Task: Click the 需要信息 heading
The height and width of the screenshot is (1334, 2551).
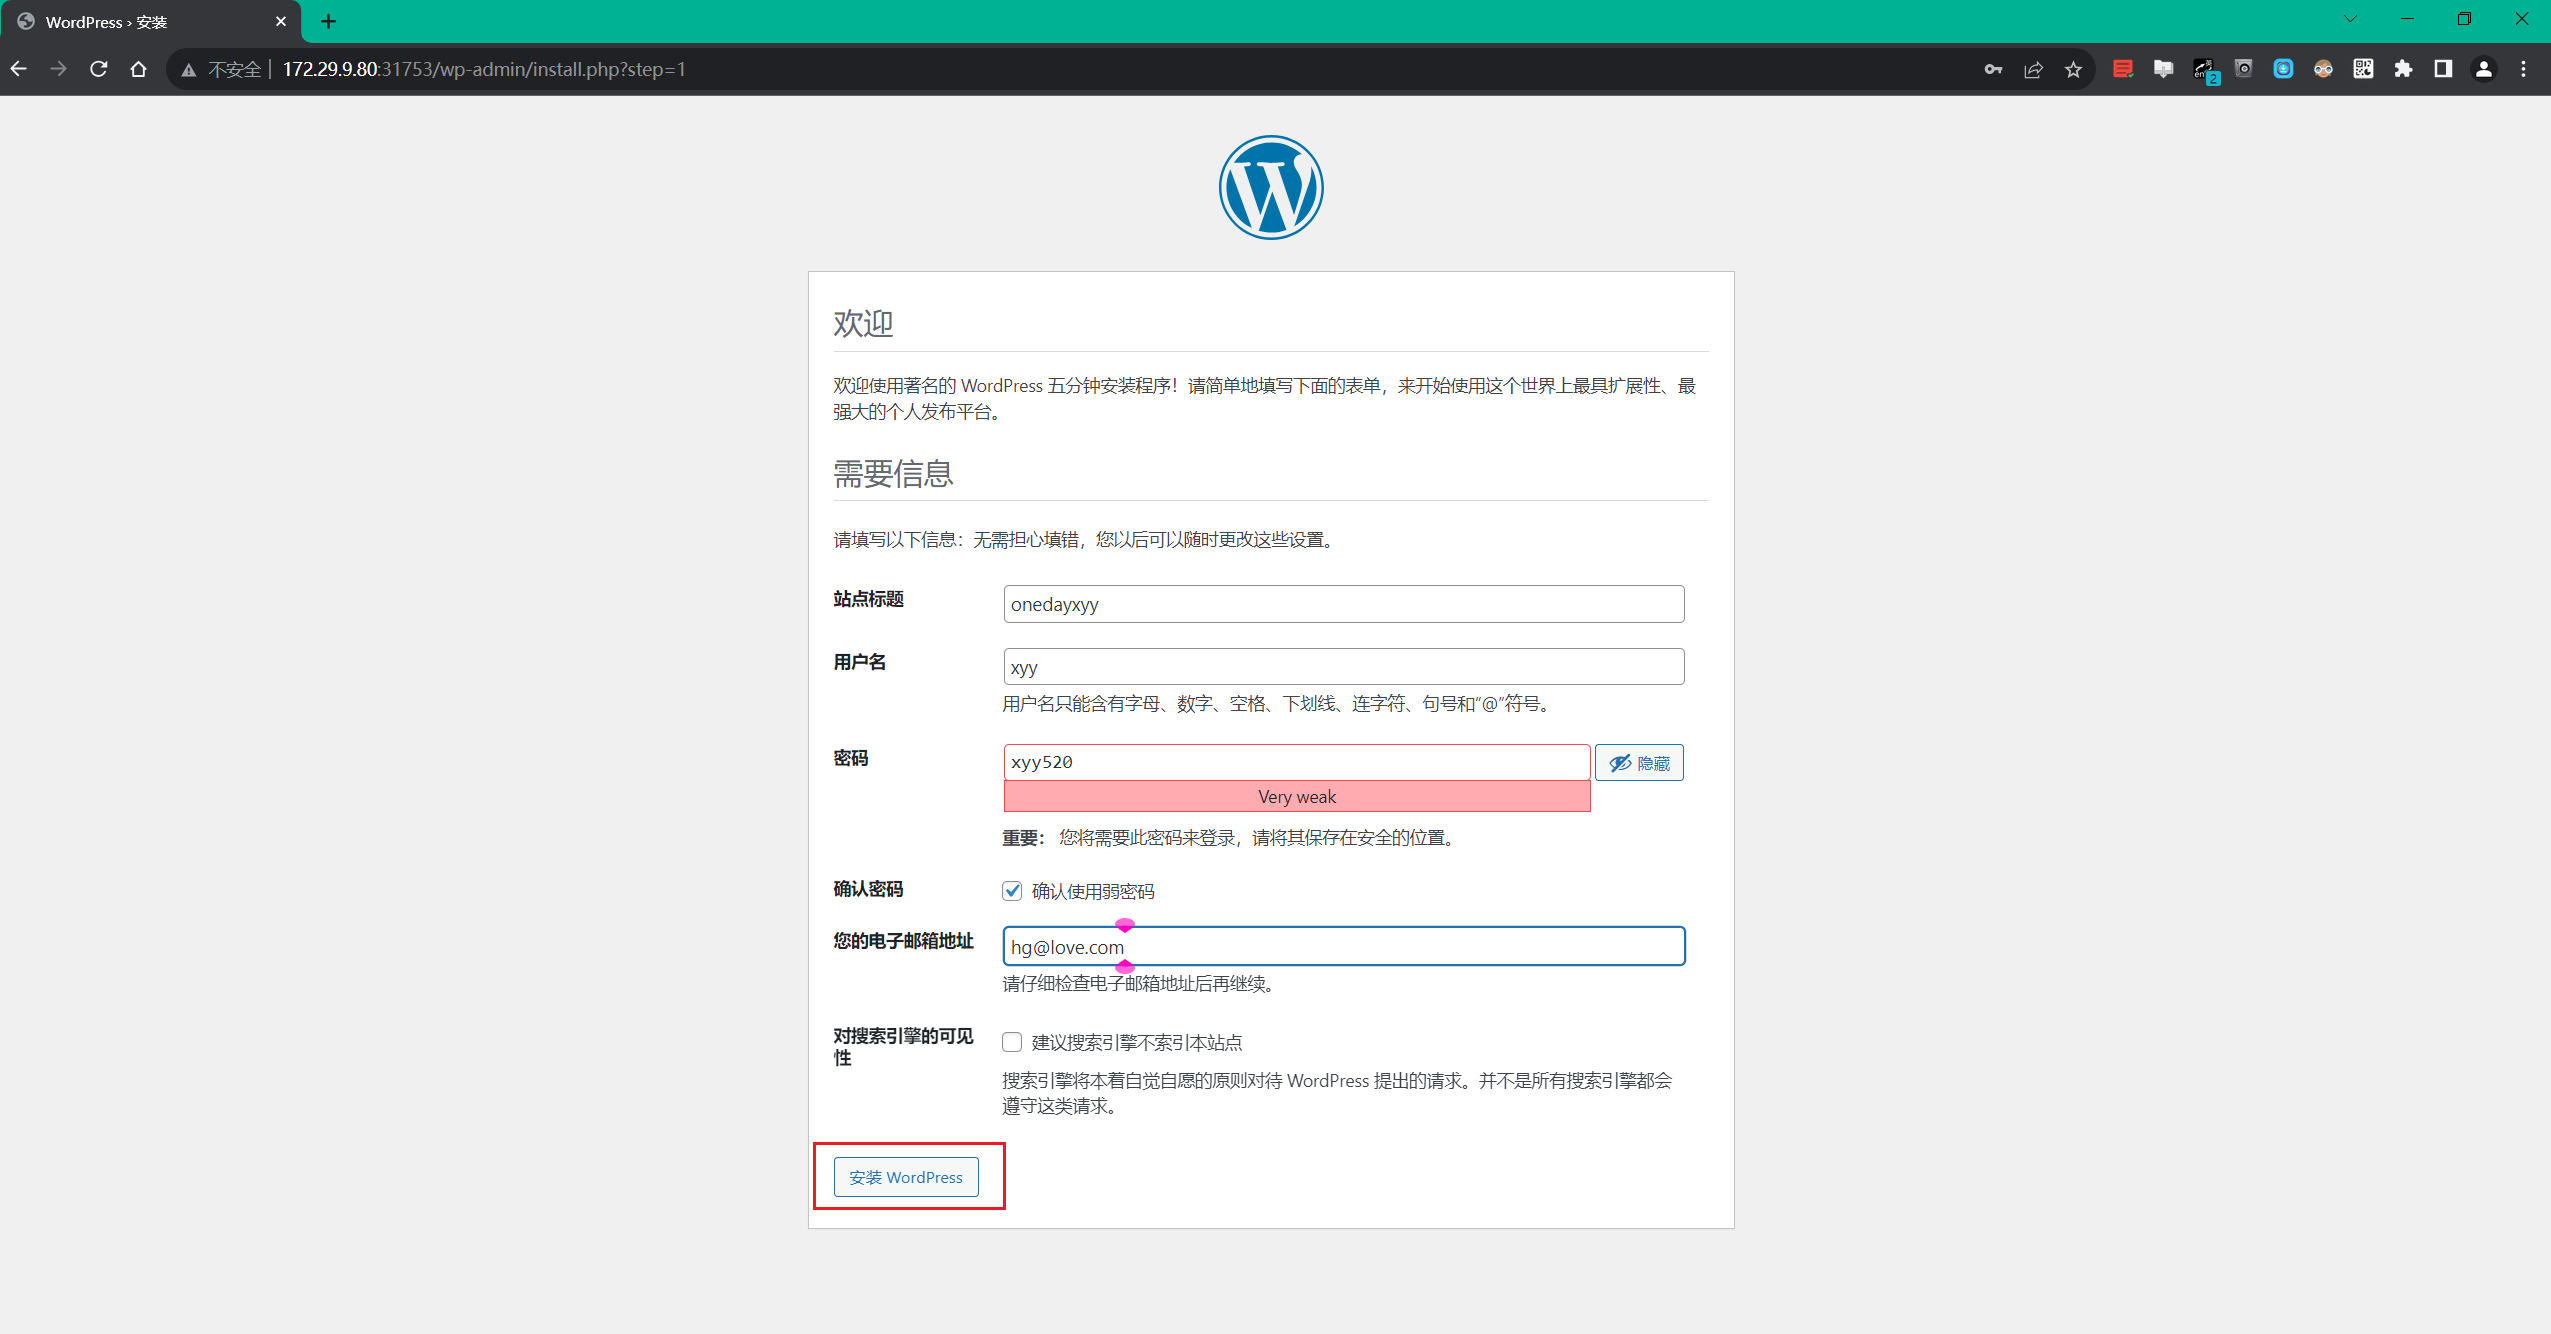Action: (x=893, y=473)
